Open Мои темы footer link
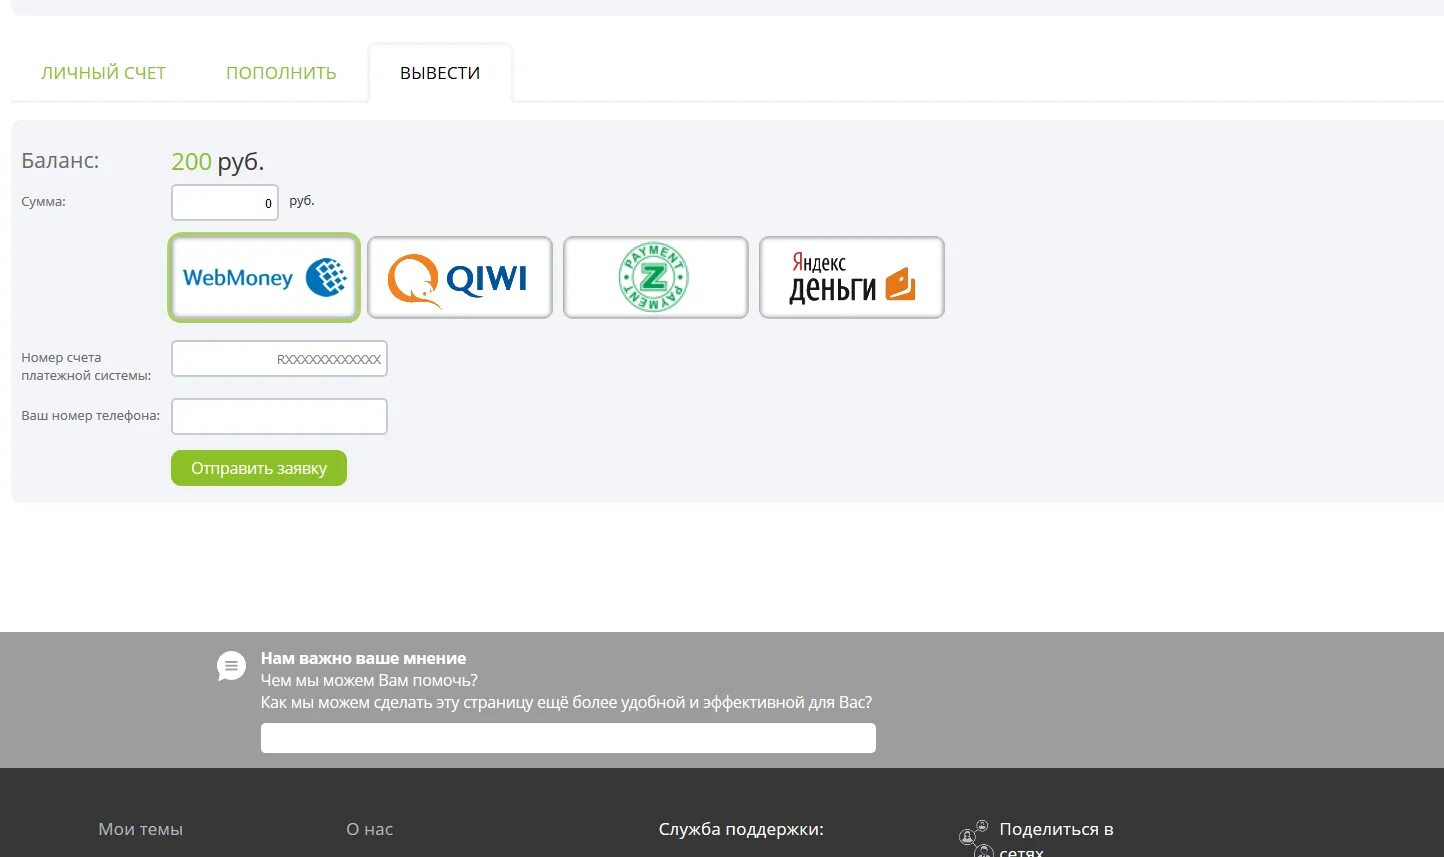Screen dimensions: 1444x857 [141, 829]
